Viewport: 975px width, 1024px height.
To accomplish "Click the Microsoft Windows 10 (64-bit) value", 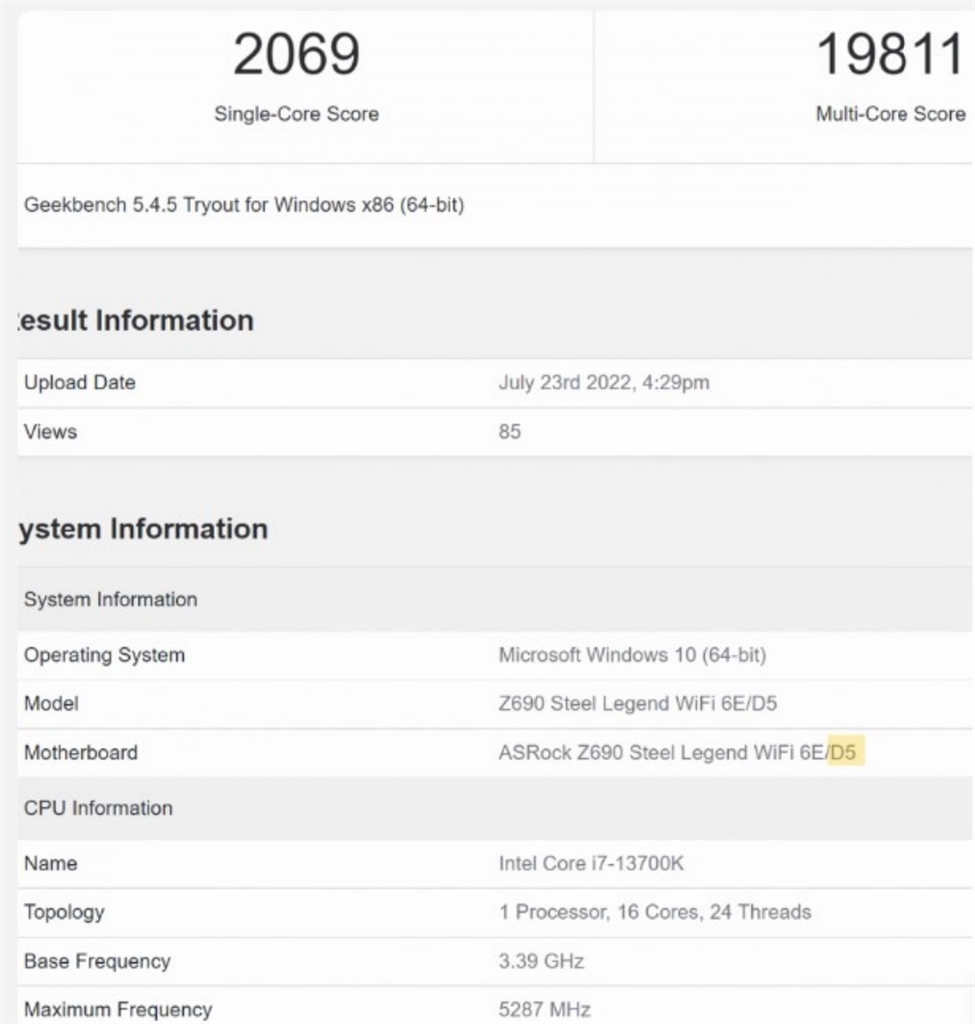I will point(632,656).
